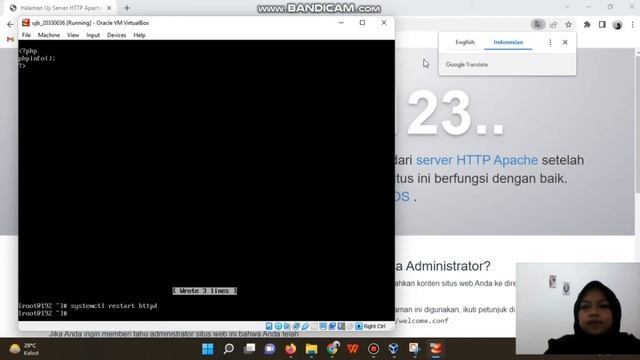Open the Machine menu in VirtualBox

(49, 35)
